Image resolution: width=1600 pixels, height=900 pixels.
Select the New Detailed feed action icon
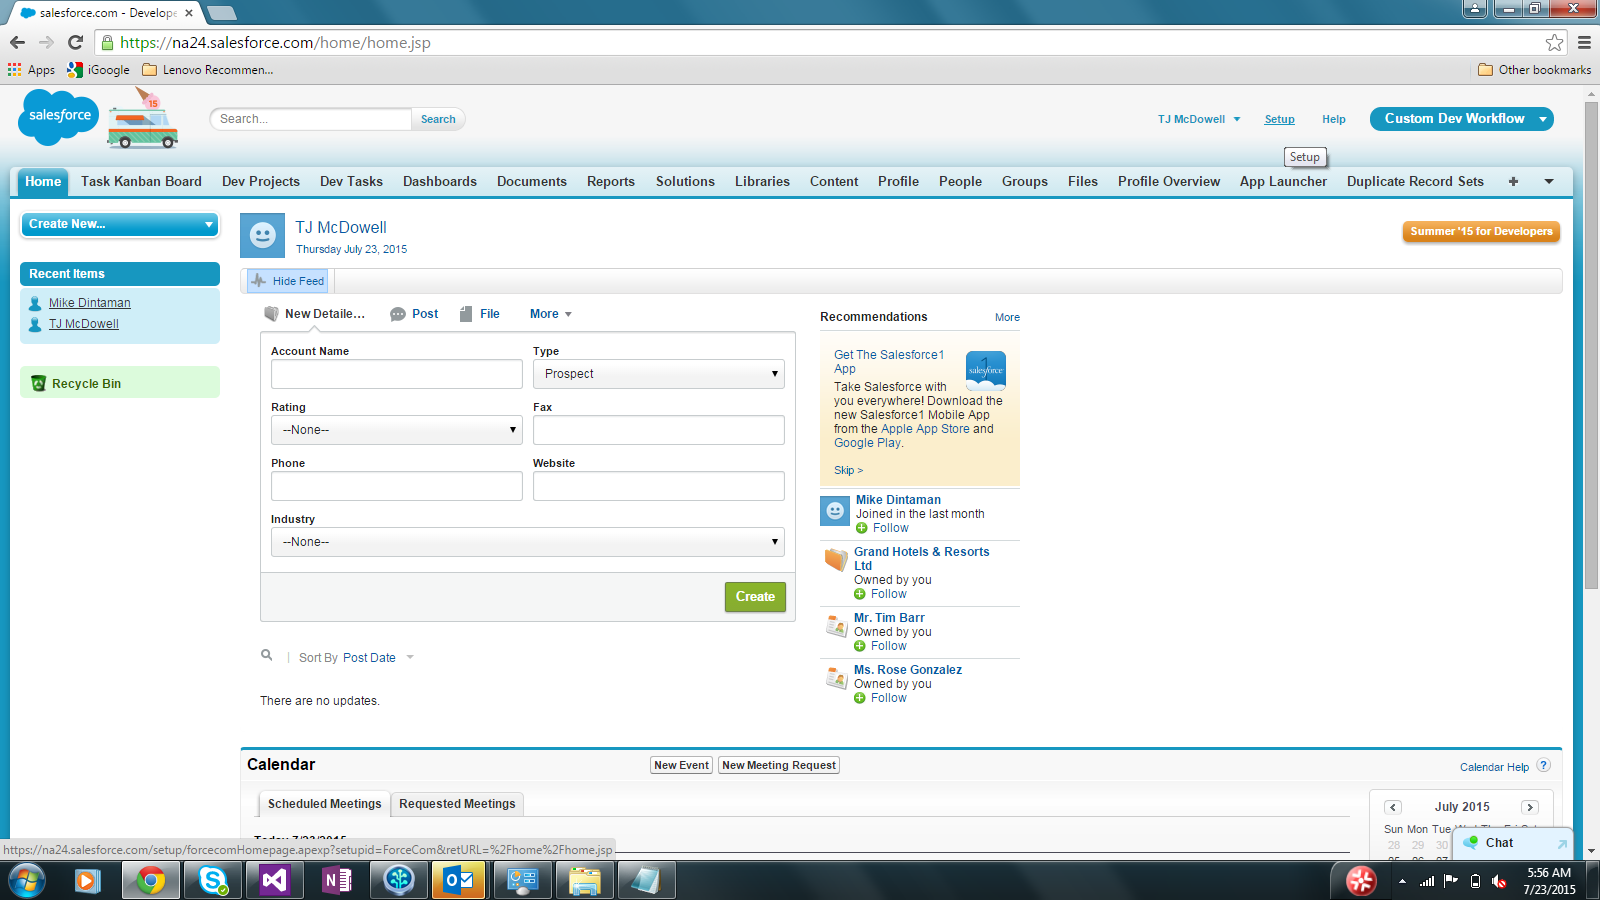[x=271, y=313]
